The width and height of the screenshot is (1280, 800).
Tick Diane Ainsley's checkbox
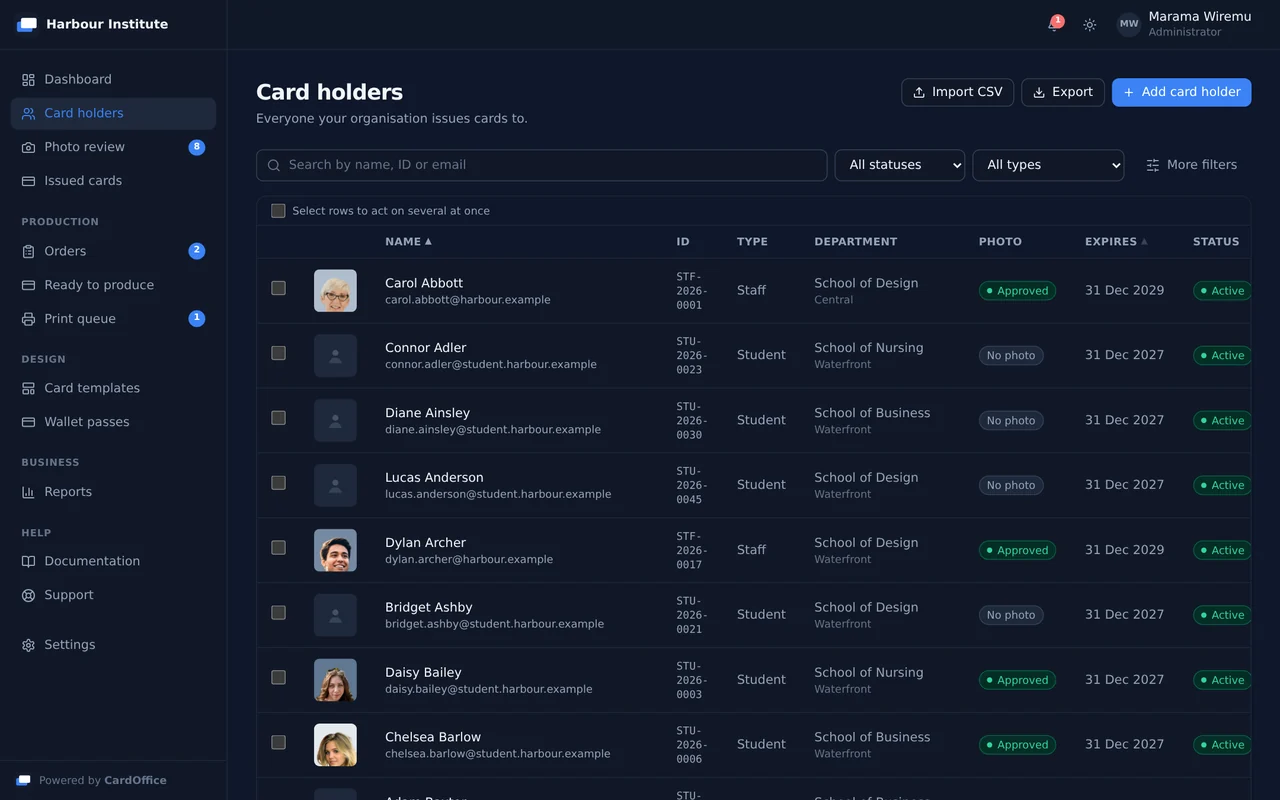click(x=278, y=418)
